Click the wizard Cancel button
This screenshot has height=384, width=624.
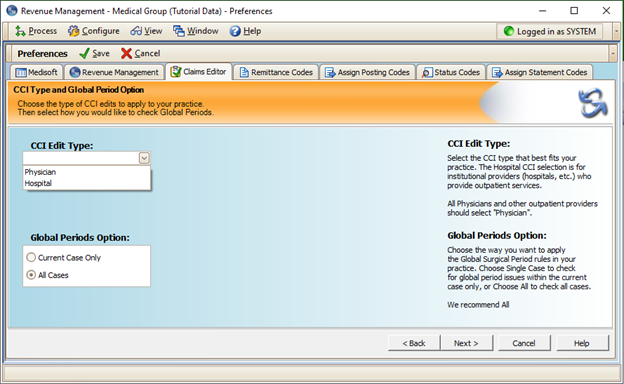(x=524, y=343)
